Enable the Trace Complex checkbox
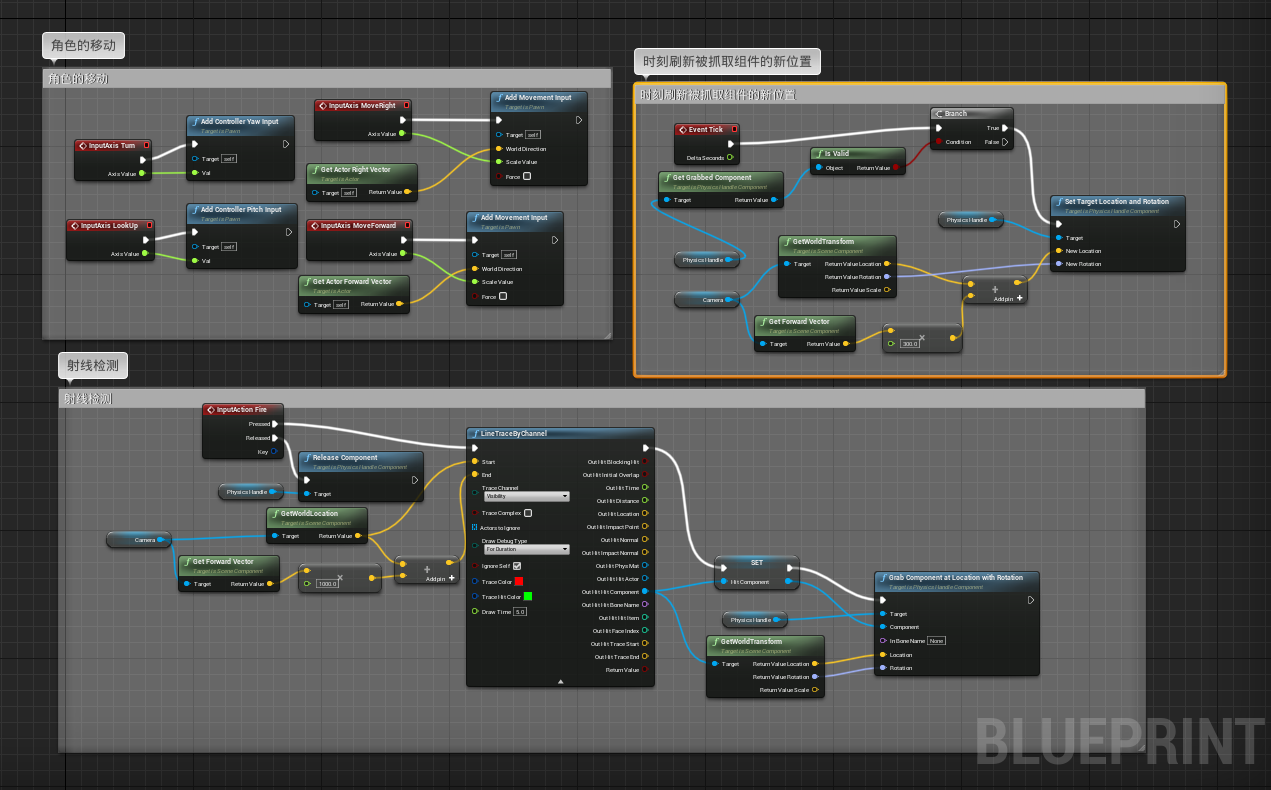 [529, 512]
